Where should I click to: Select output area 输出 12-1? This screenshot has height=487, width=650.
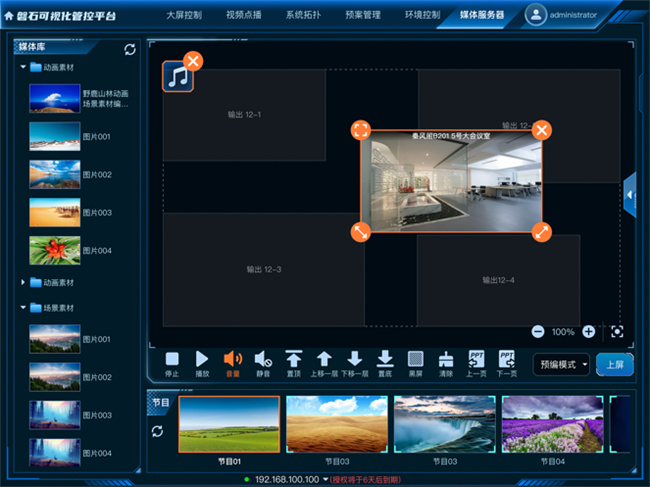pyautogui.click(x=244, y=115)
